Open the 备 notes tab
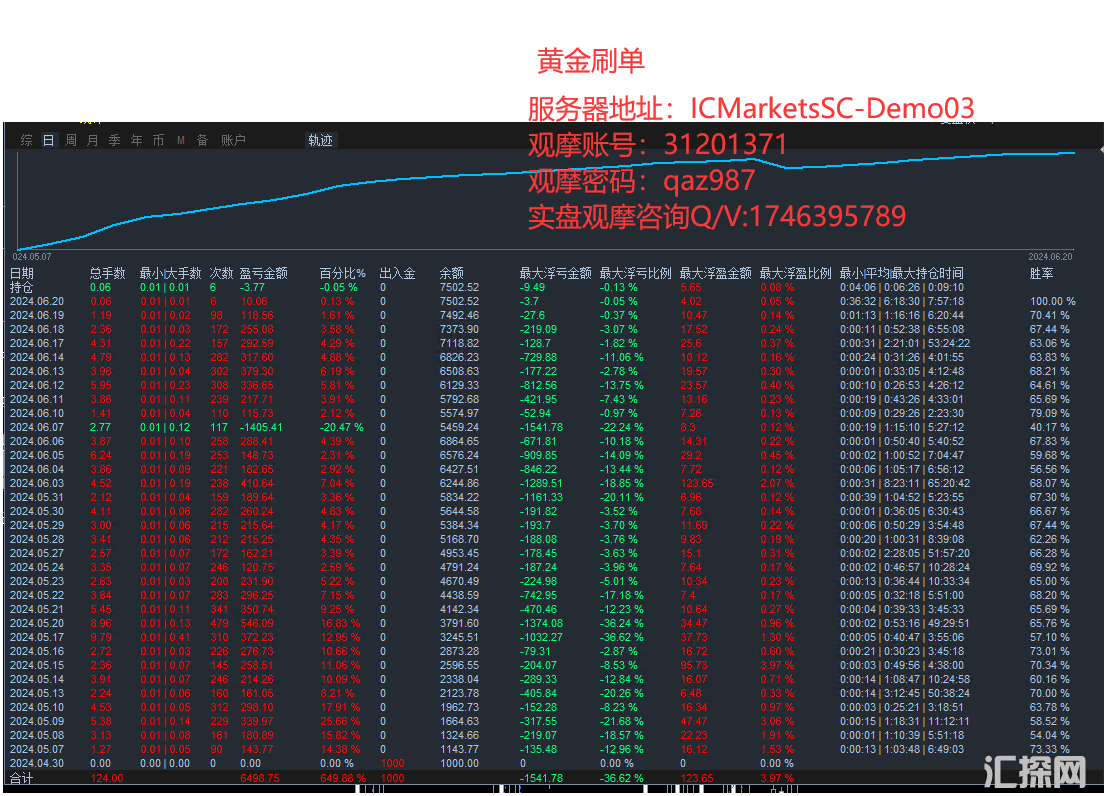1106x796 pixels. (x=202, y=141)
